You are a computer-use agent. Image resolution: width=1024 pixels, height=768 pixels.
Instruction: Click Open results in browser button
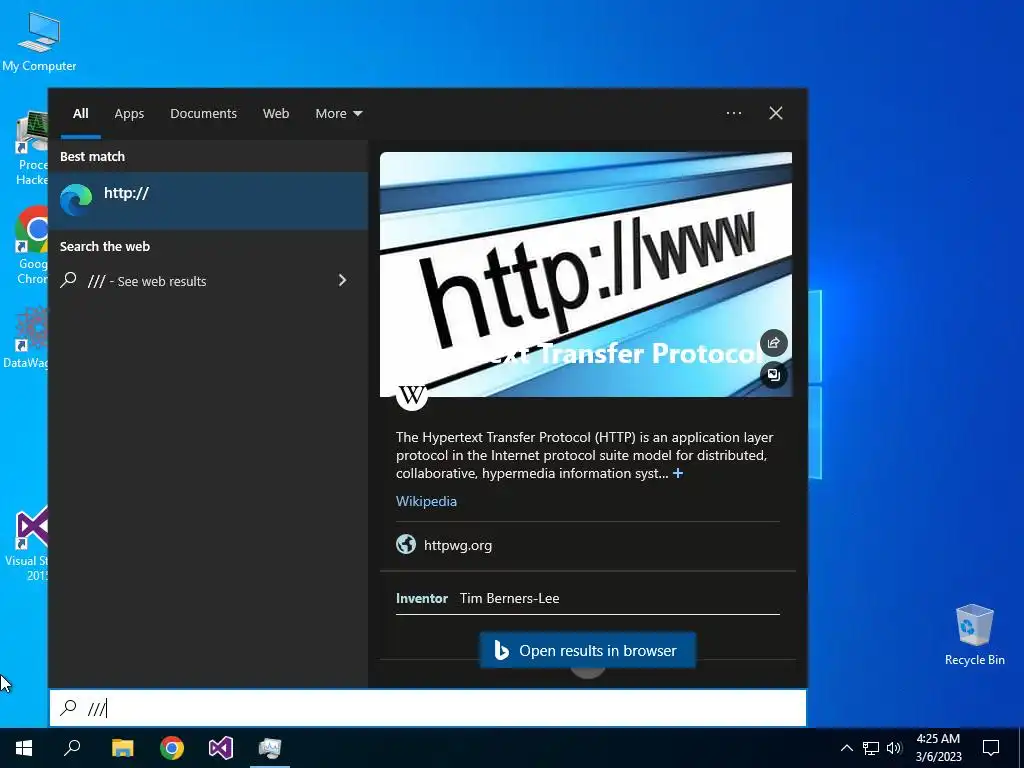tap(588, 650)
